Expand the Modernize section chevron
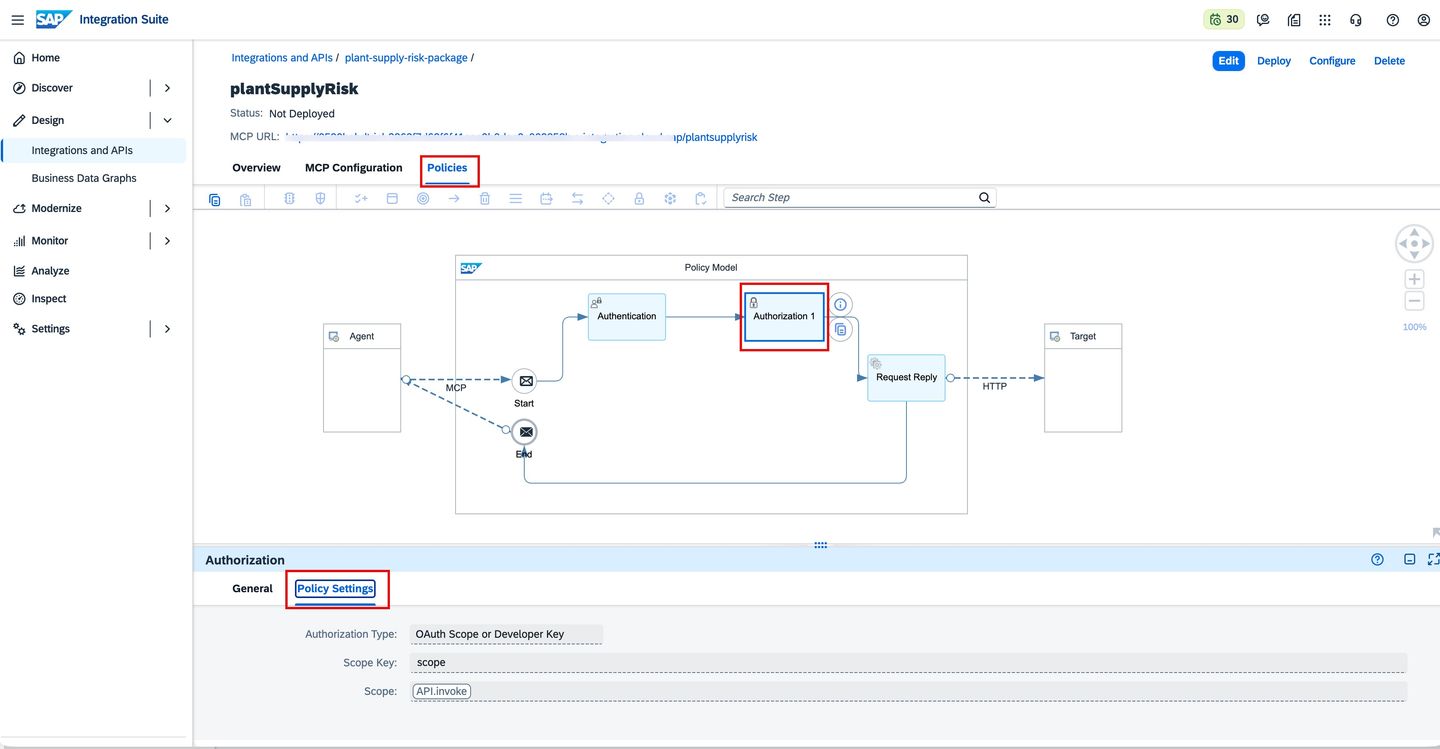This screenshot has height=749, width=1440. (167, 208)
